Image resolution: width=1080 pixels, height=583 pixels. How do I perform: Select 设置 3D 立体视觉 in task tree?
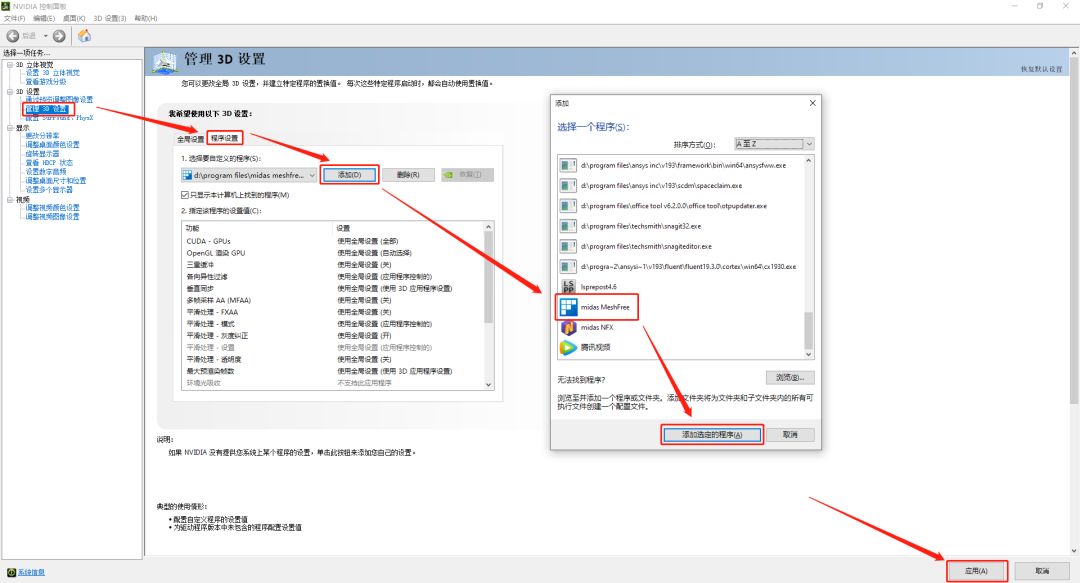52,73
